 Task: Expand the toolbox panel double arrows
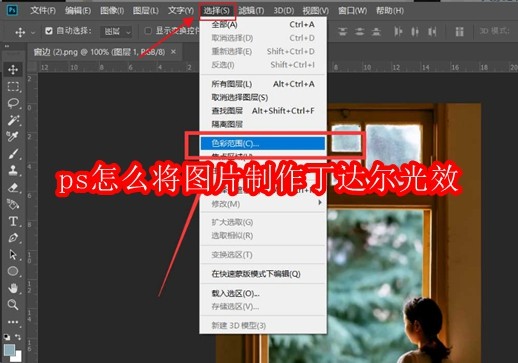[x=7, y=46]
